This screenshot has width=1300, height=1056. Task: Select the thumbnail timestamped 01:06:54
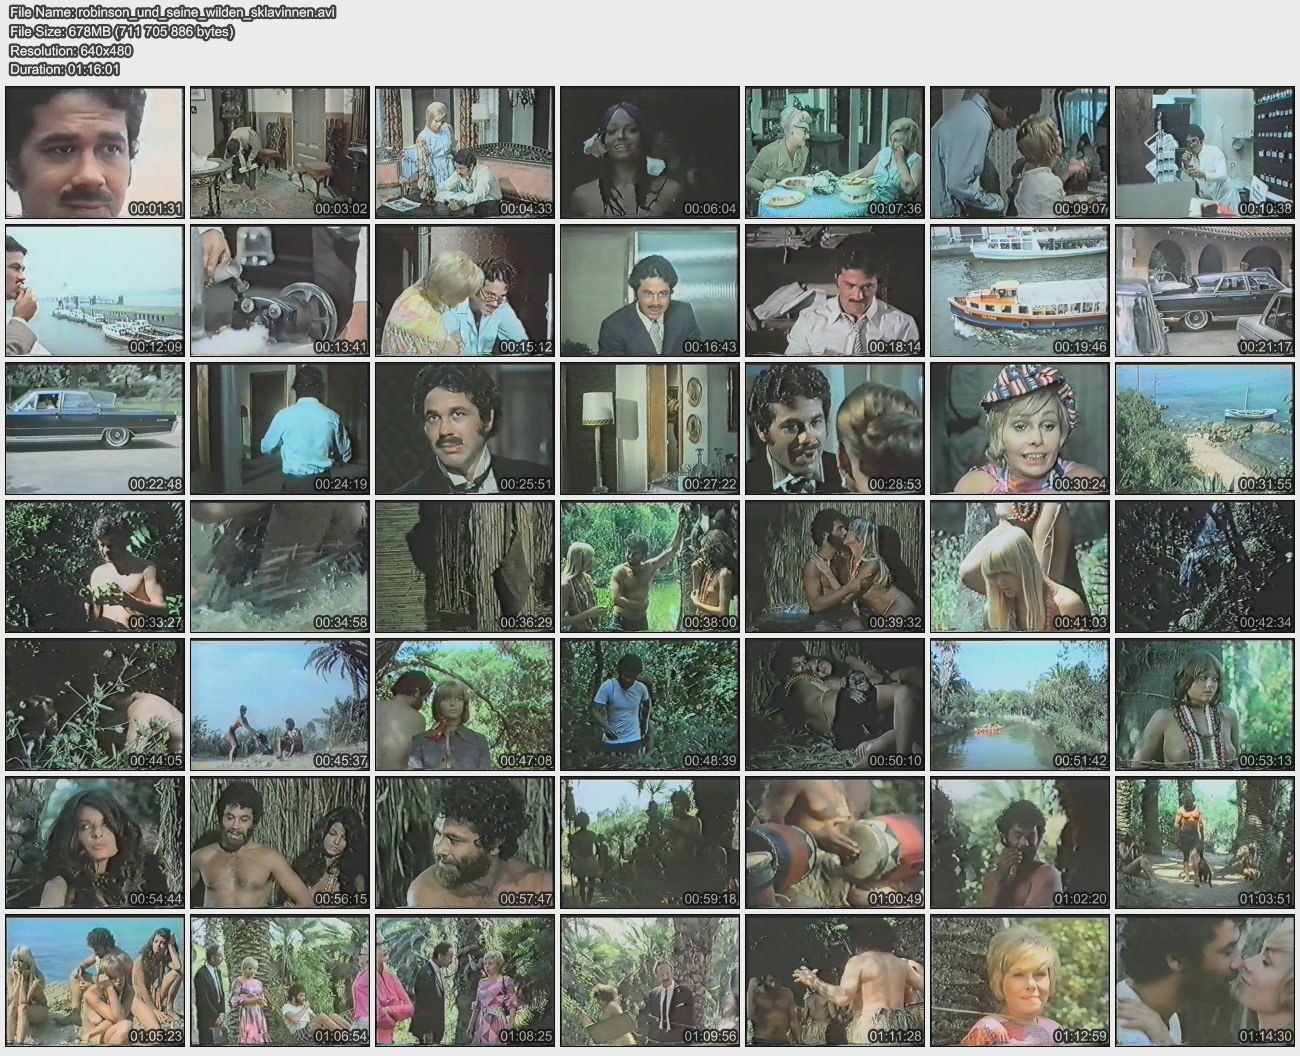[280, 980]
